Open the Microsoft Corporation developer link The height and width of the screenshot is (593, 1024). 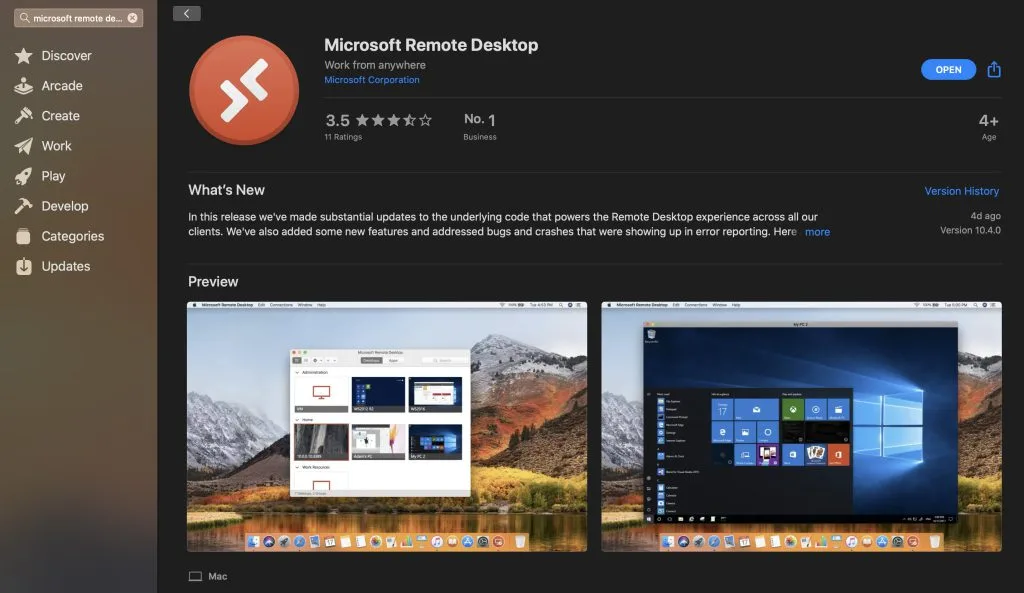click(x=372, y=80)
